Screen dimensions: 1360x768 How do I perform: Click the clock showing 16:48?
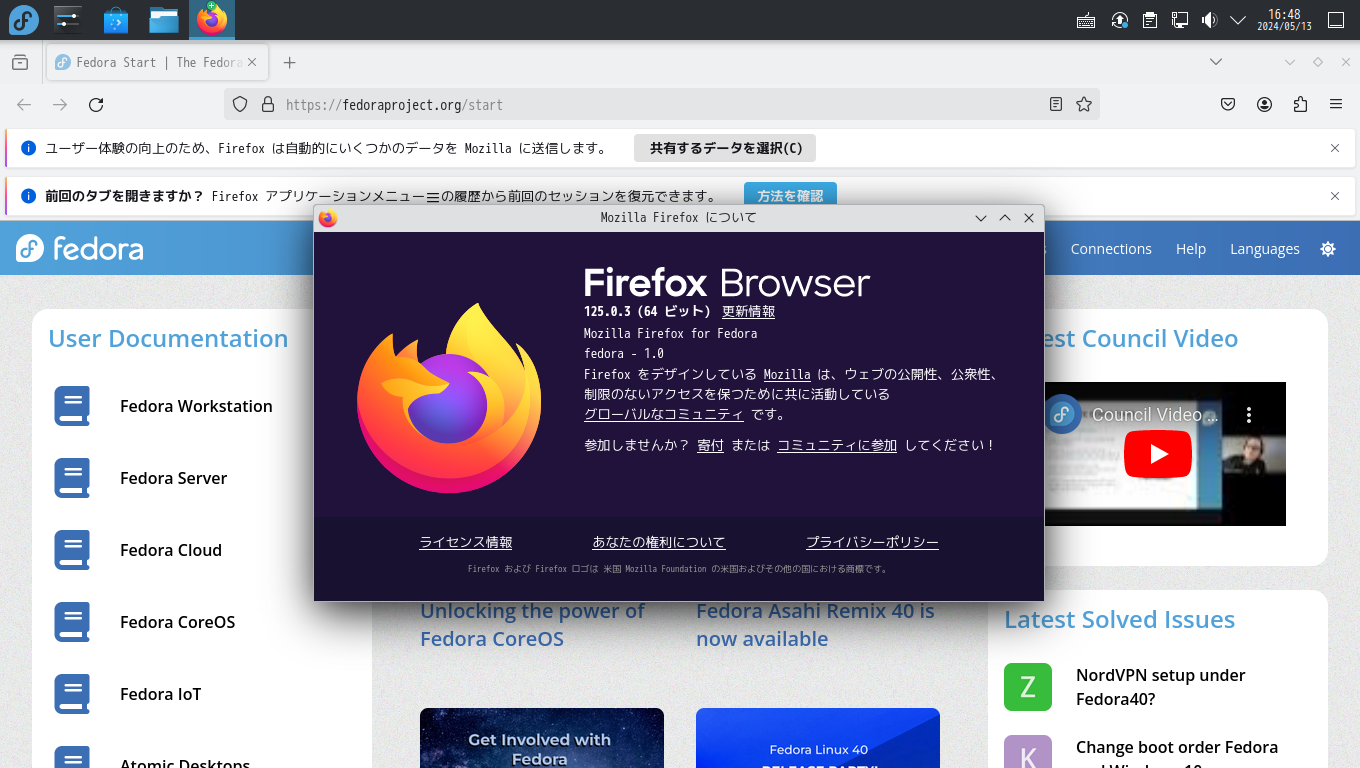click(1284, 20)
